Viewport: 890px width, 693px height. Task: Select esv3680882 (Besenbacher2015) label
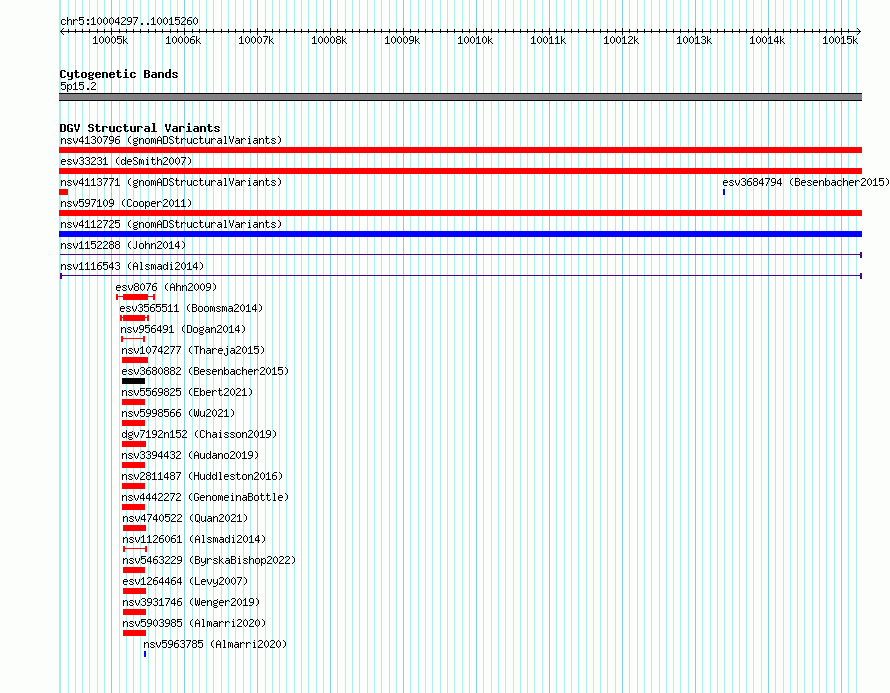click(205, 371)
